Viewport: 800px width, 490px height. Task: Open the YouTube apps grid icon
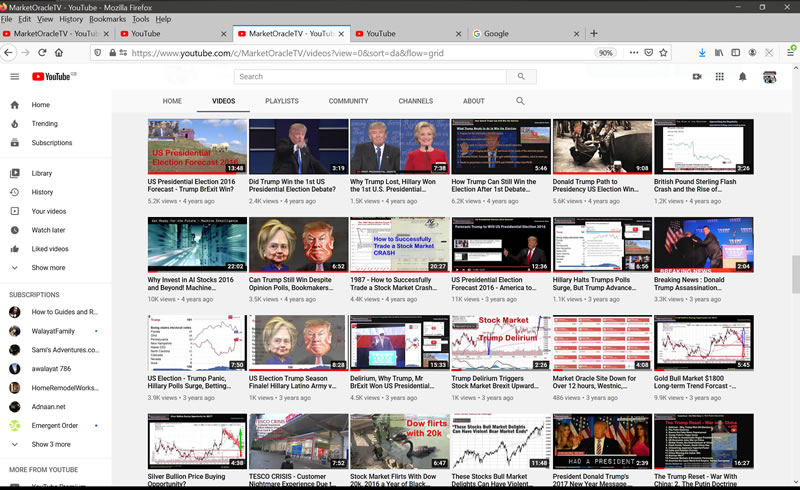pyautogui.click(x=719, y=76)
